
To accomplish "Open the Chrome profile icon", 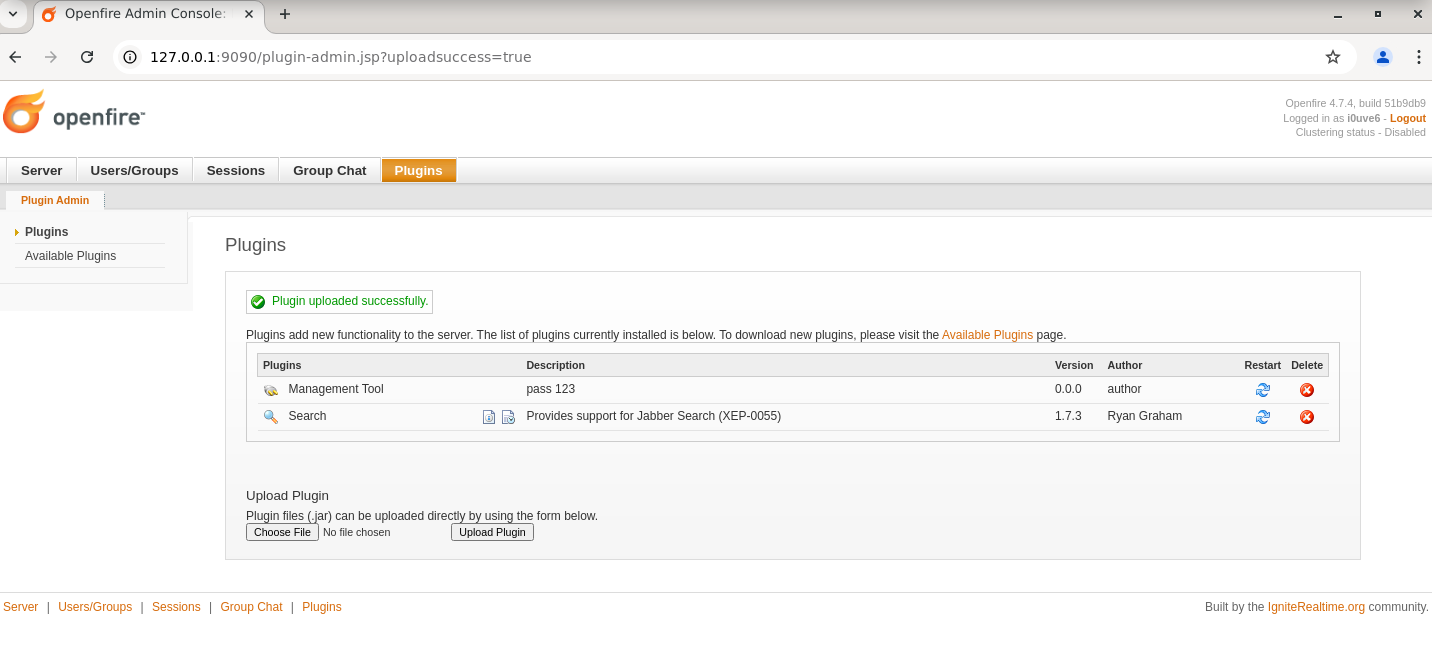I will pyautogui.click(x=1383, y=57).
